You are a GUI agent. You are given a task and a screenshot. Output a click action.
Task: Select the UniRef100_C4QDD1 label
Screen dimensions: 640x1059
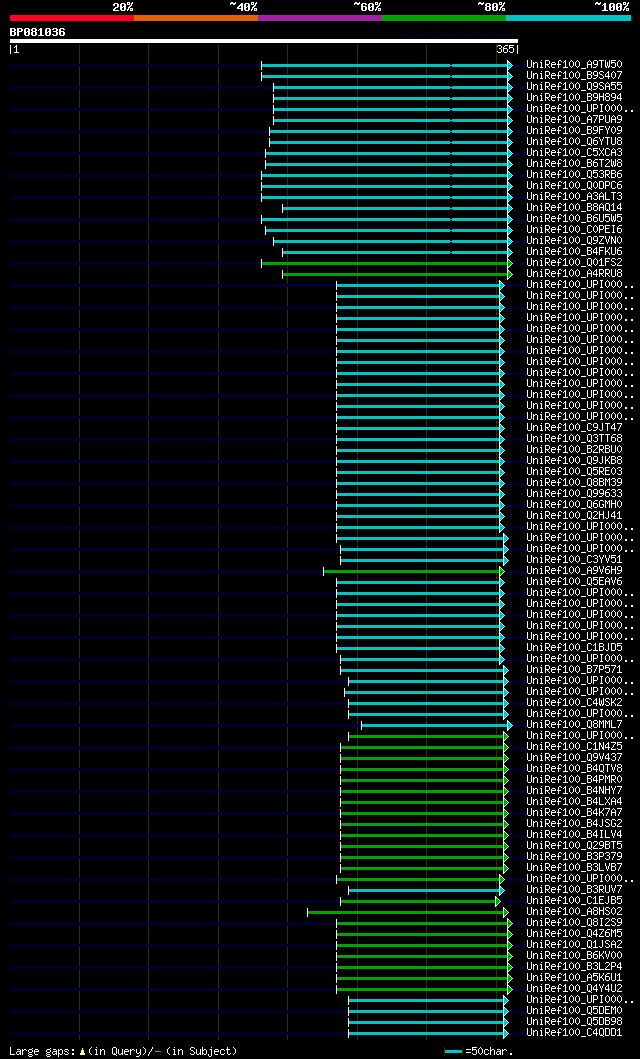point(575,1033)
